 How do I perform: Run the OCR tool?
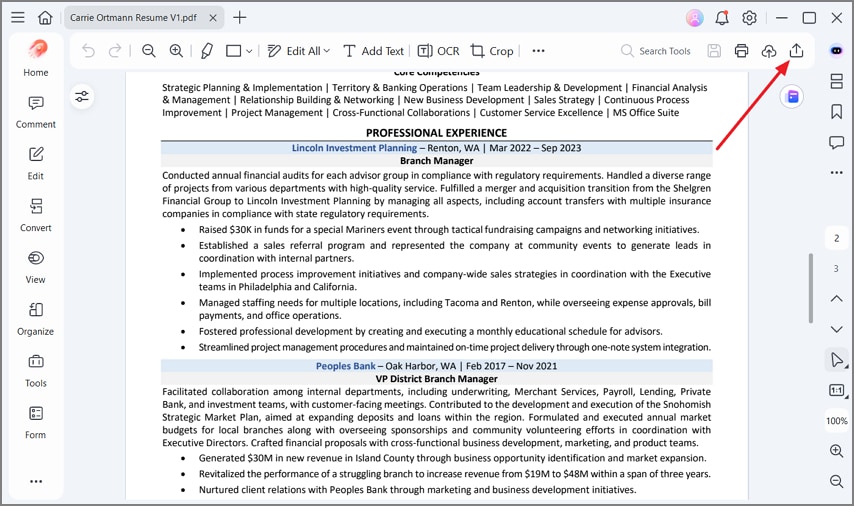point(438,51)
